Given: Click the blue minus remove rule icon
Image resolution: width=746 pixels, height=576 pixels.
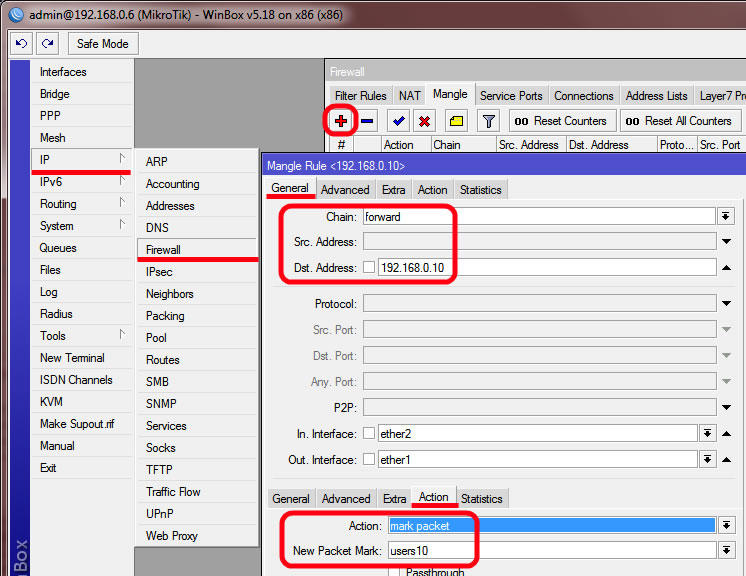Looking at the screenshot, I should (367, 121).
